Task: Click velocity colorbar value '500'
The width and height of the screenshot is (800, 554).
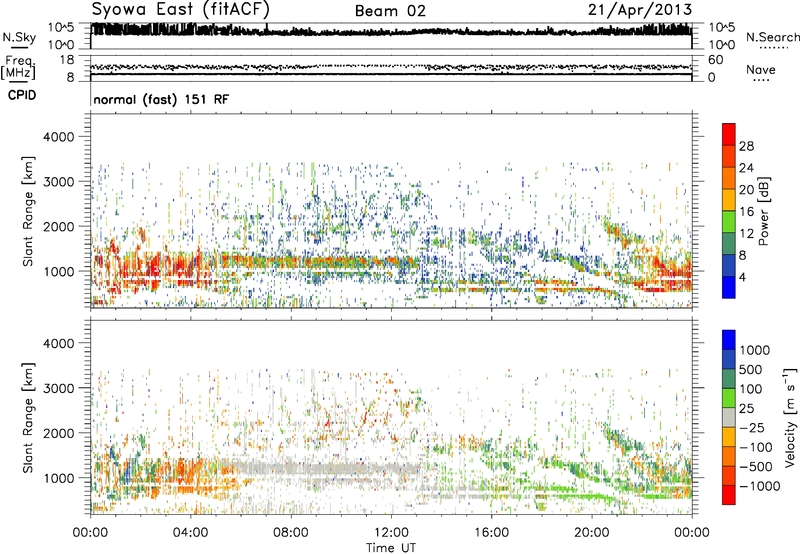Action: point(751,369)
